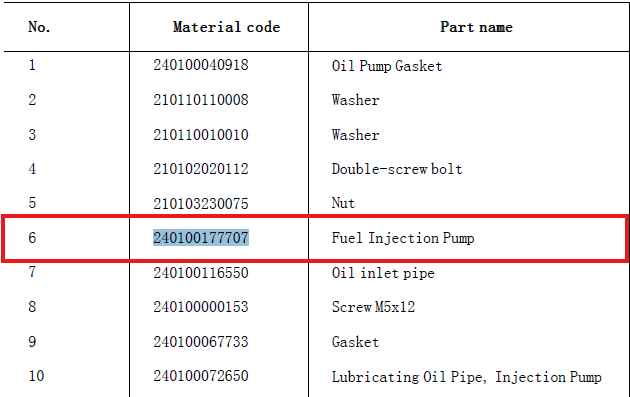The width and height of the screenshot is (630, 397).
Task: Select material code 210103230075
Action: pos(201,203)
